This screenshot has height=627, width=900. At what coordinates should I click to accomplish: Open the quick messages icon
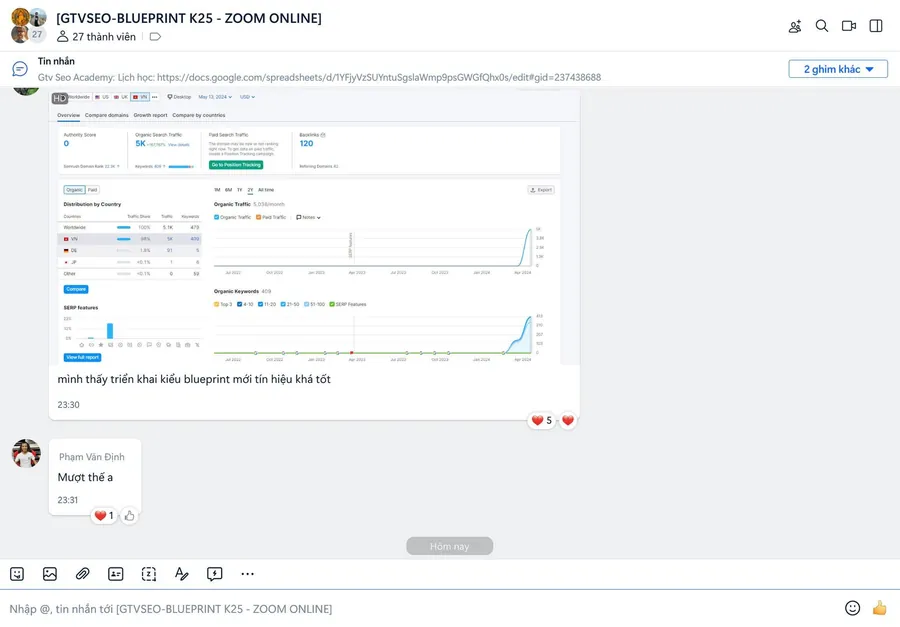pos(215,574)
